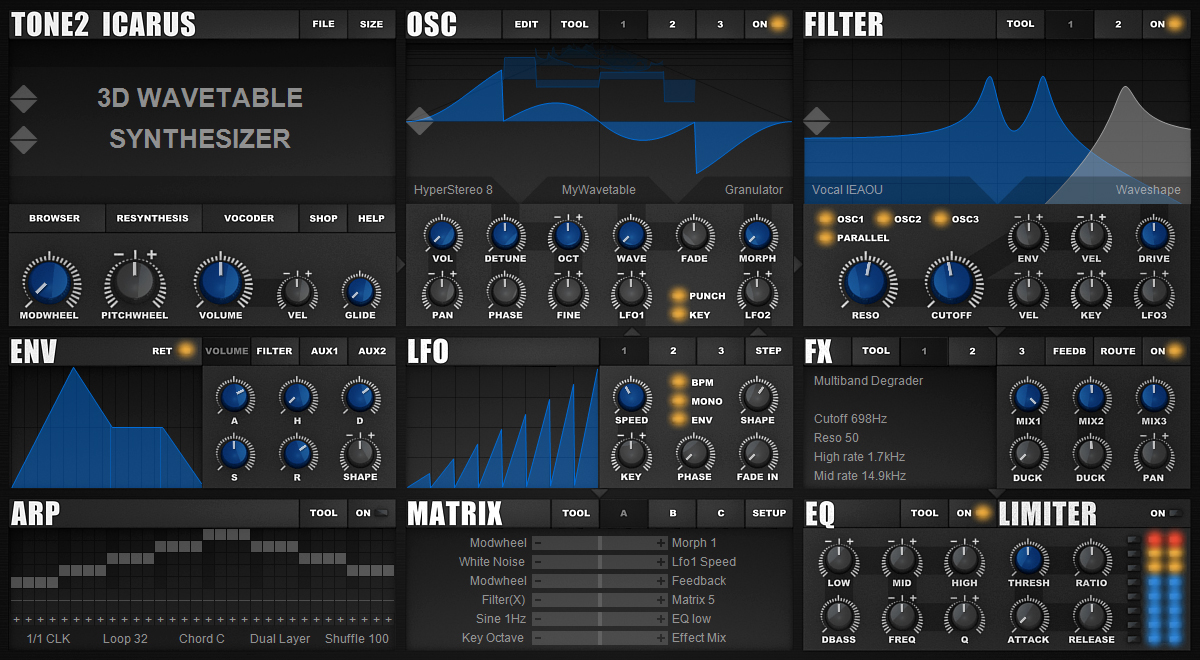1200x660 pixels.
Task: Open the arpeggiator Chord C selector
Action: pos(202,638)
